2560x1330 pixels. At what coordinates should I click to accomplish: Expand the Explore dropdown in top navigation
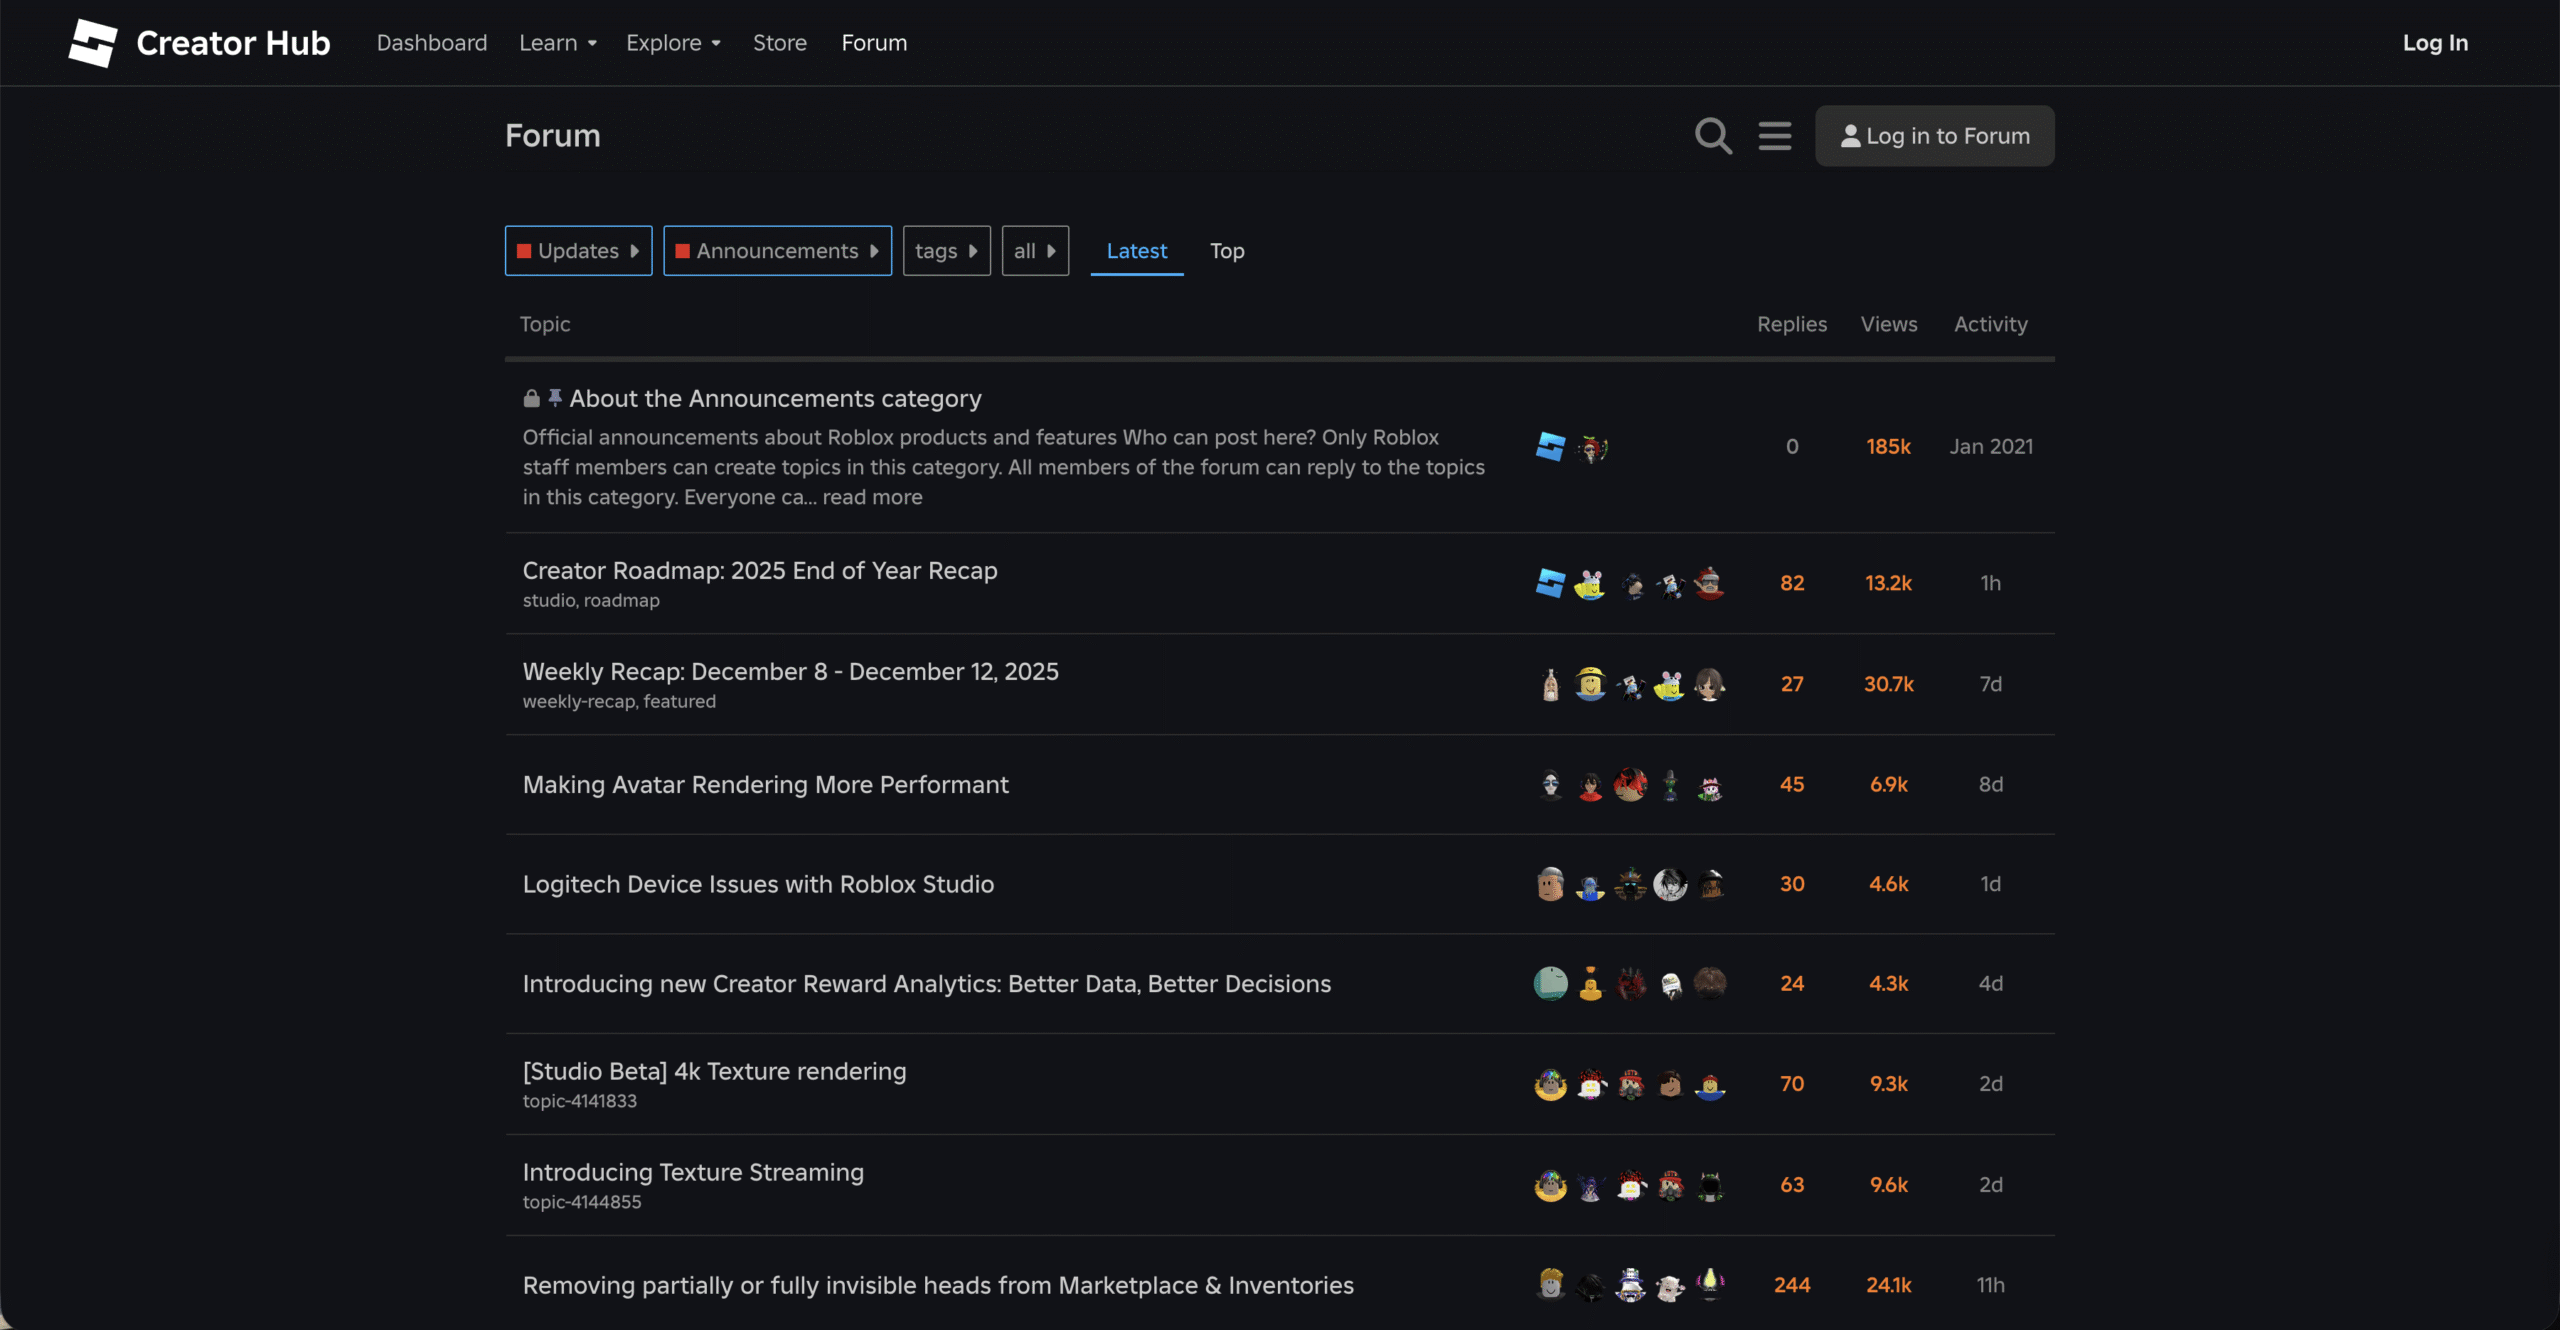pos(673,43)
